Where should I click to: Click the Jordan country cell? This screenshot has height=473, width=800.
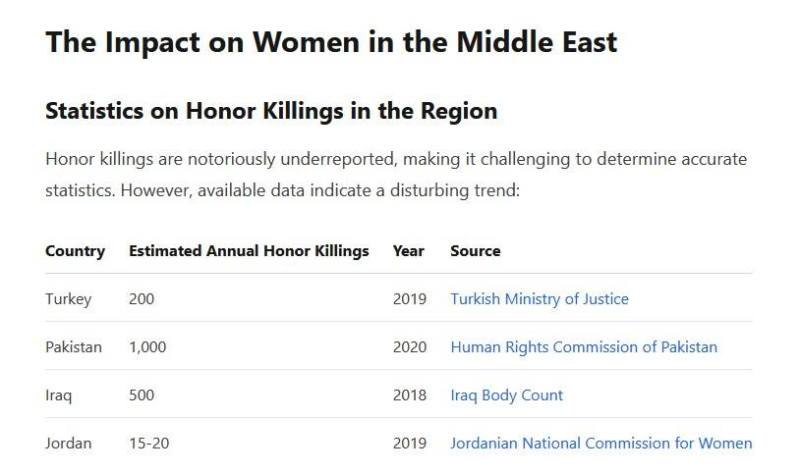pos(68,443)
